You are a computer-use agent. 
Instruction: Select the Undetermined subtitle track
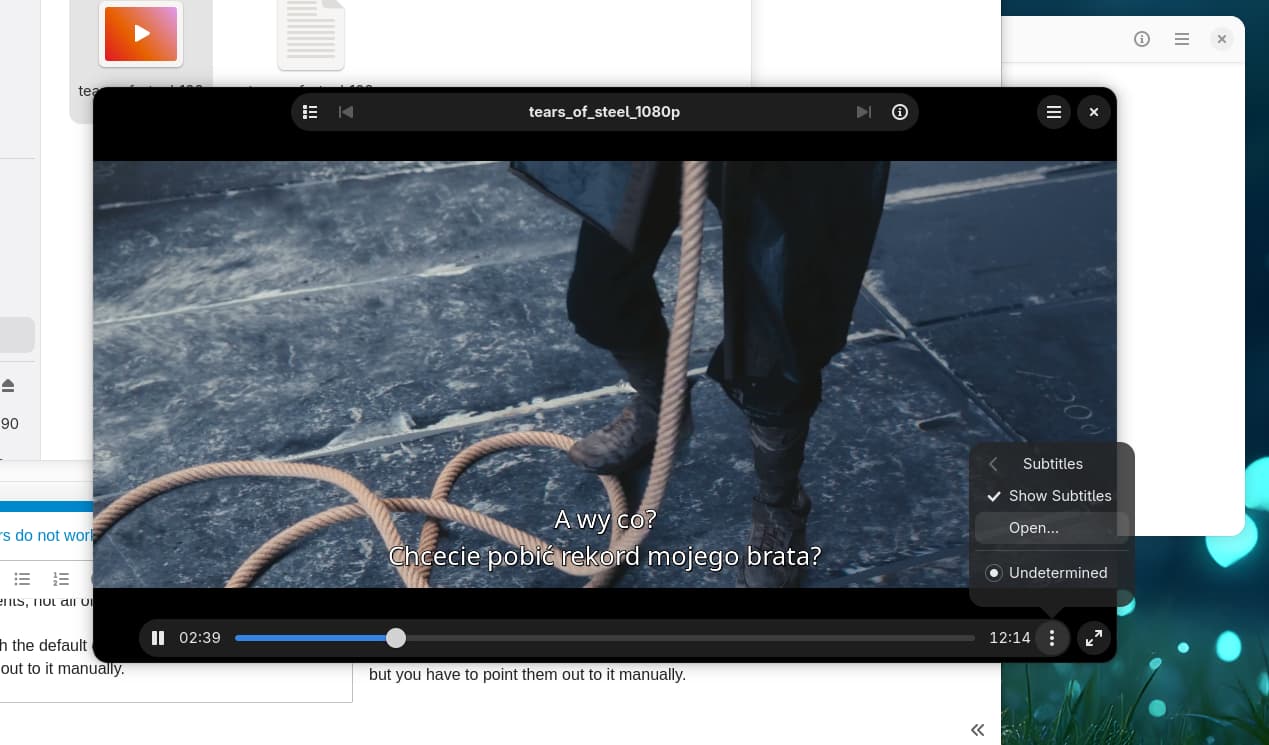point(1050,573)
